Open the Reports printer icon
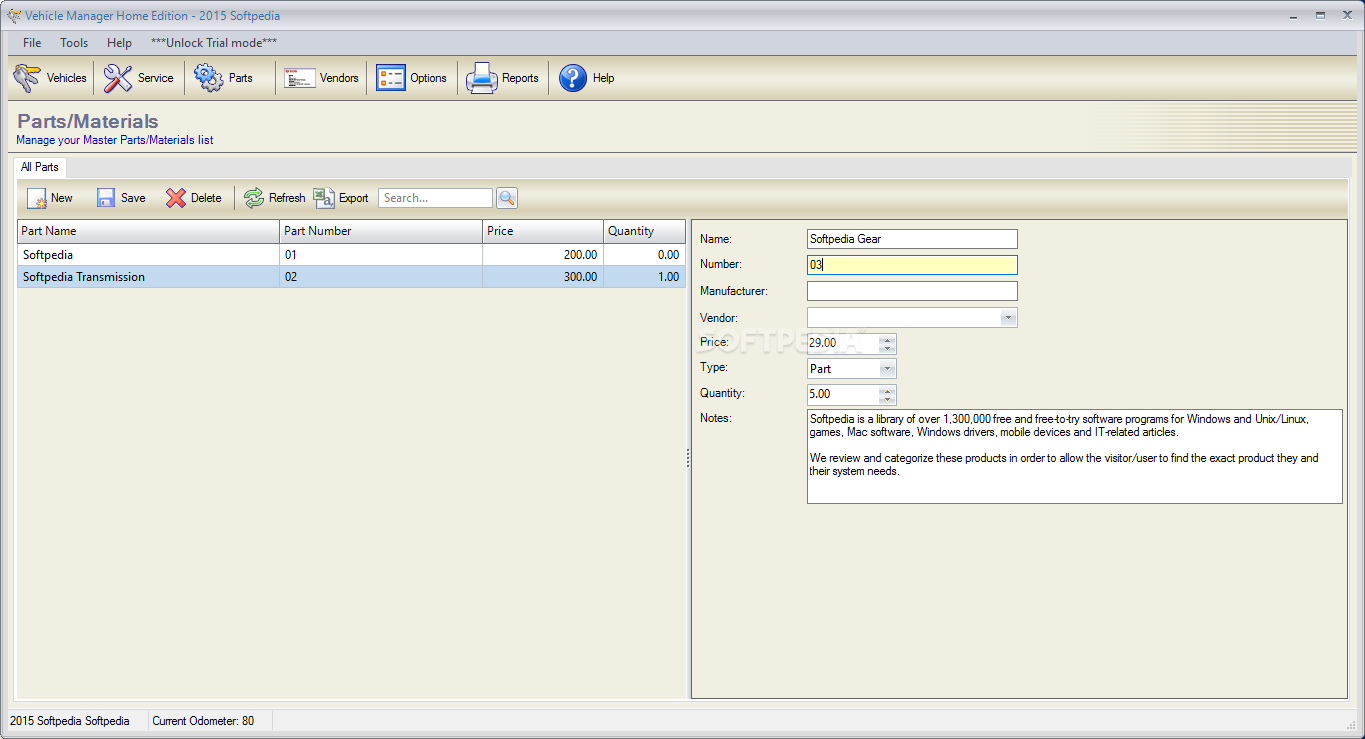1365x739 pixels. (x=481, y=78)
